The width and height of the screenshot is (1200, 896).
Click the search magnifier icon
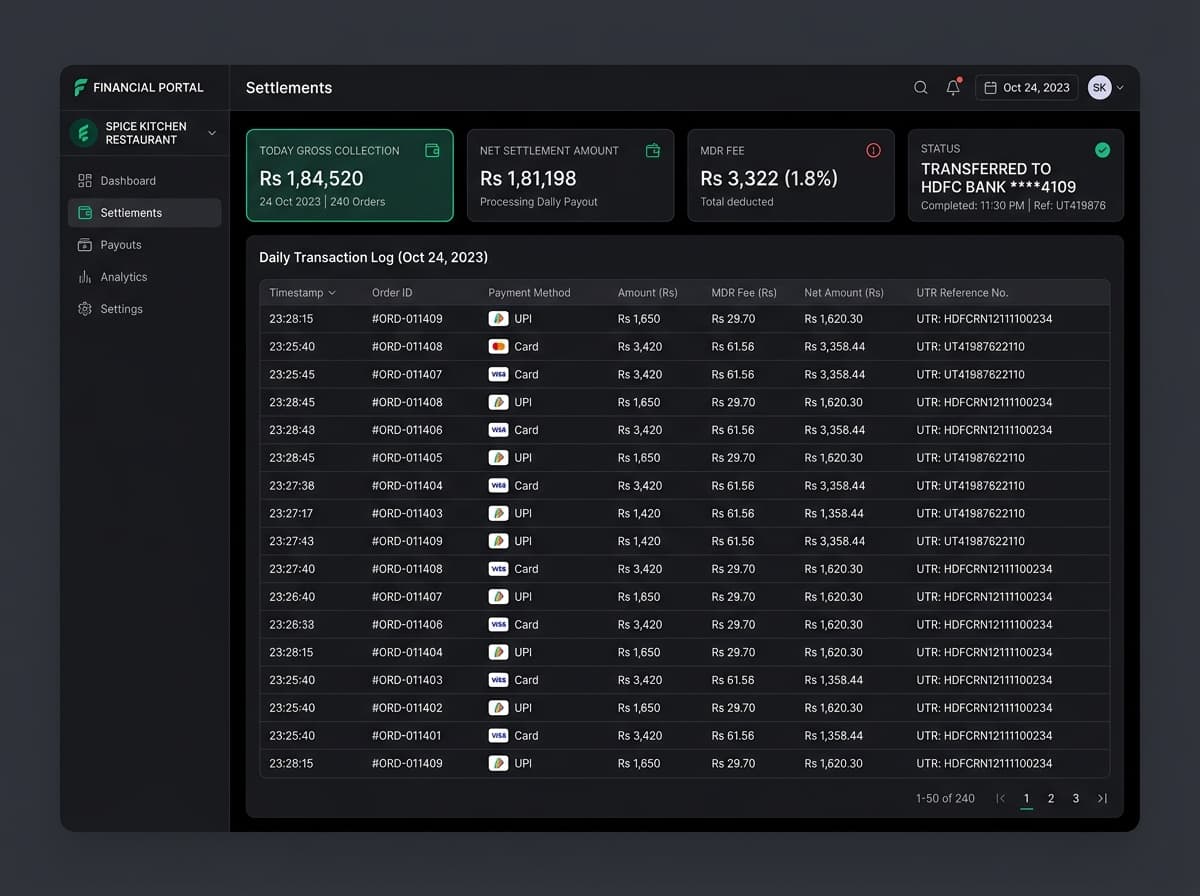921,88
